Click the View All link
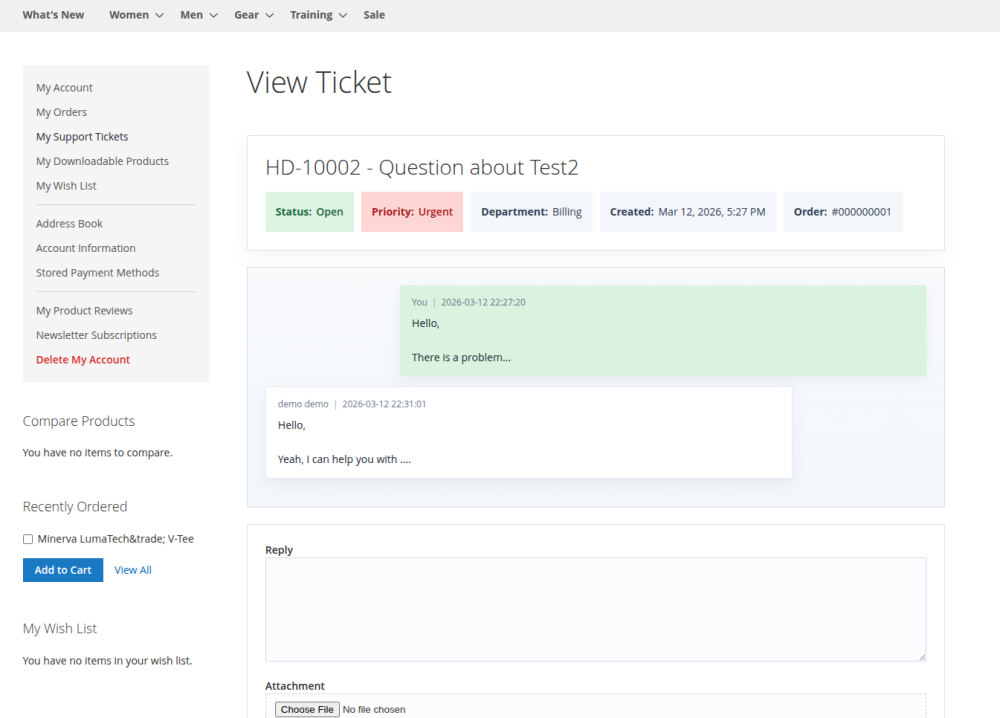1000x718 pixels. tap(133, 570)
